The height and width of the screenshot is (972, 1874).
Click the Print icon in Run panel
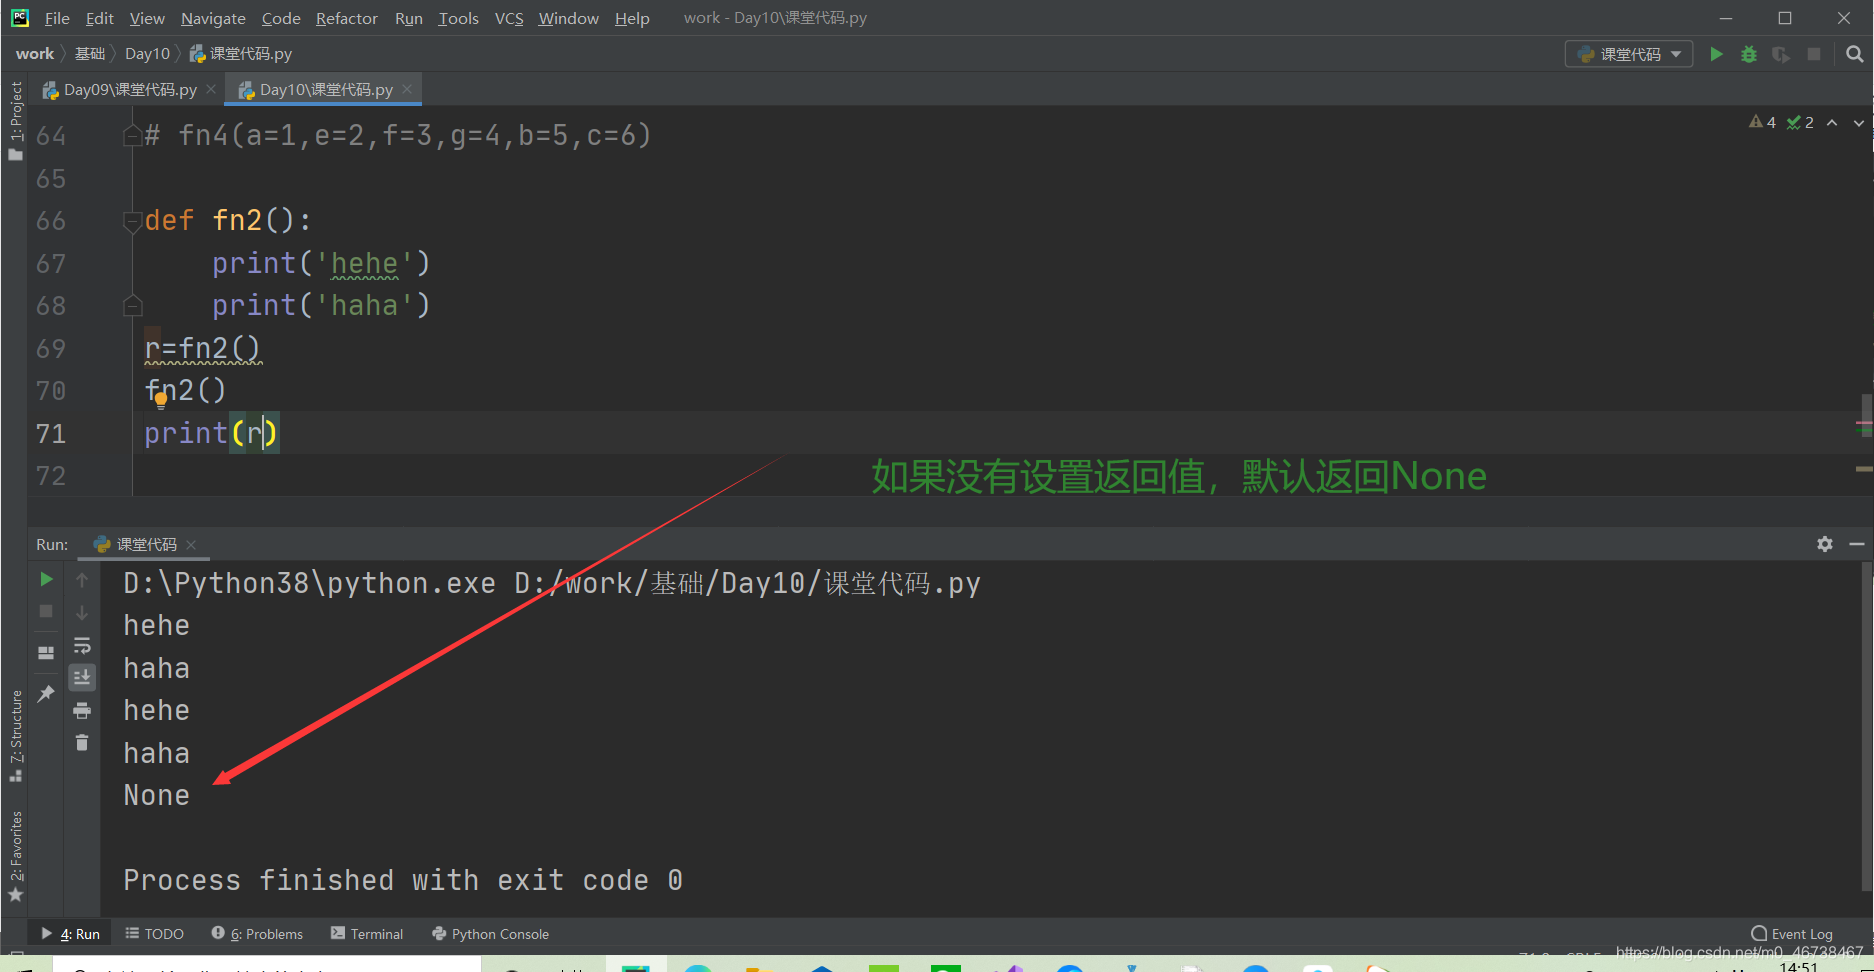point(82,711)
